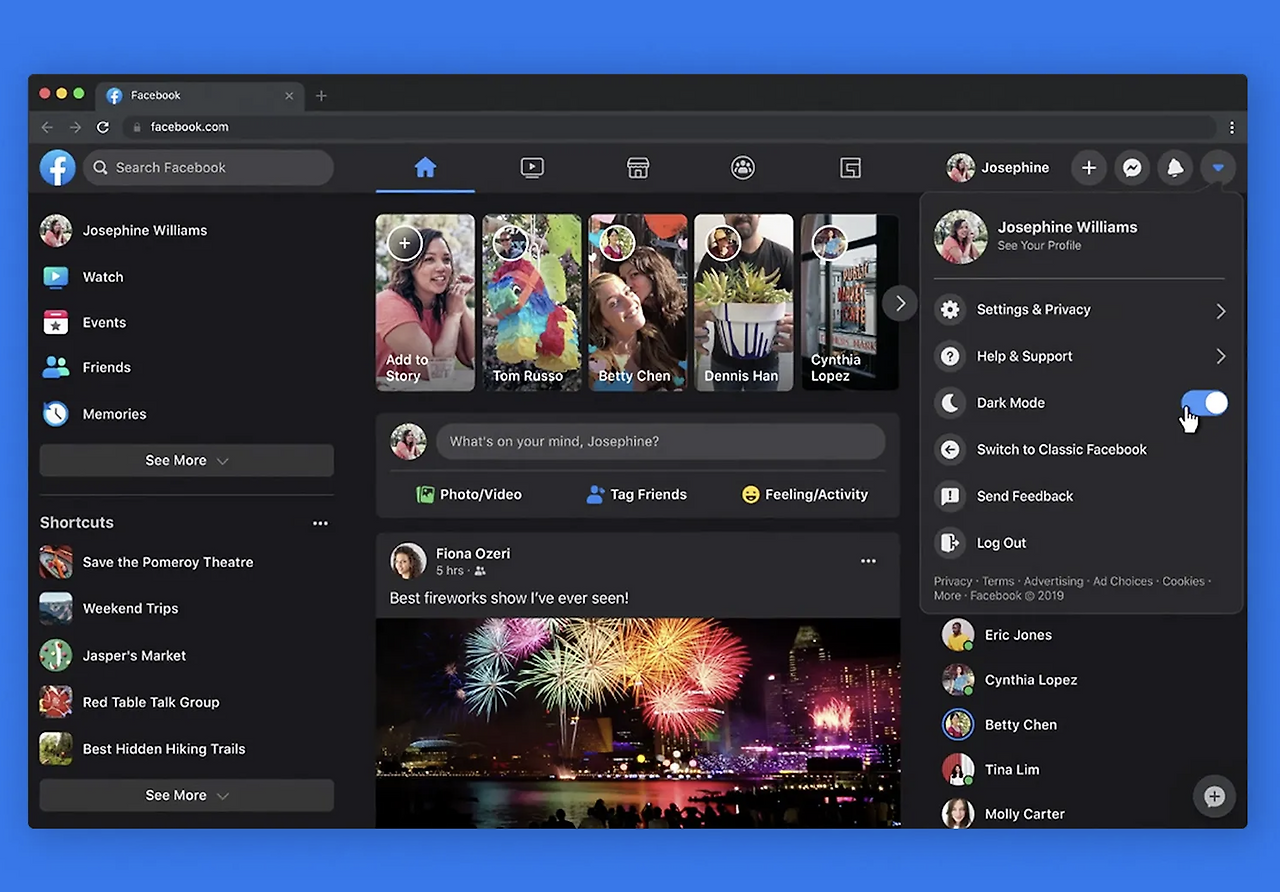The height and width of the screenshot is (892, 1280).
Task: Start a new message with plus button
Action: pos(1214,797)
